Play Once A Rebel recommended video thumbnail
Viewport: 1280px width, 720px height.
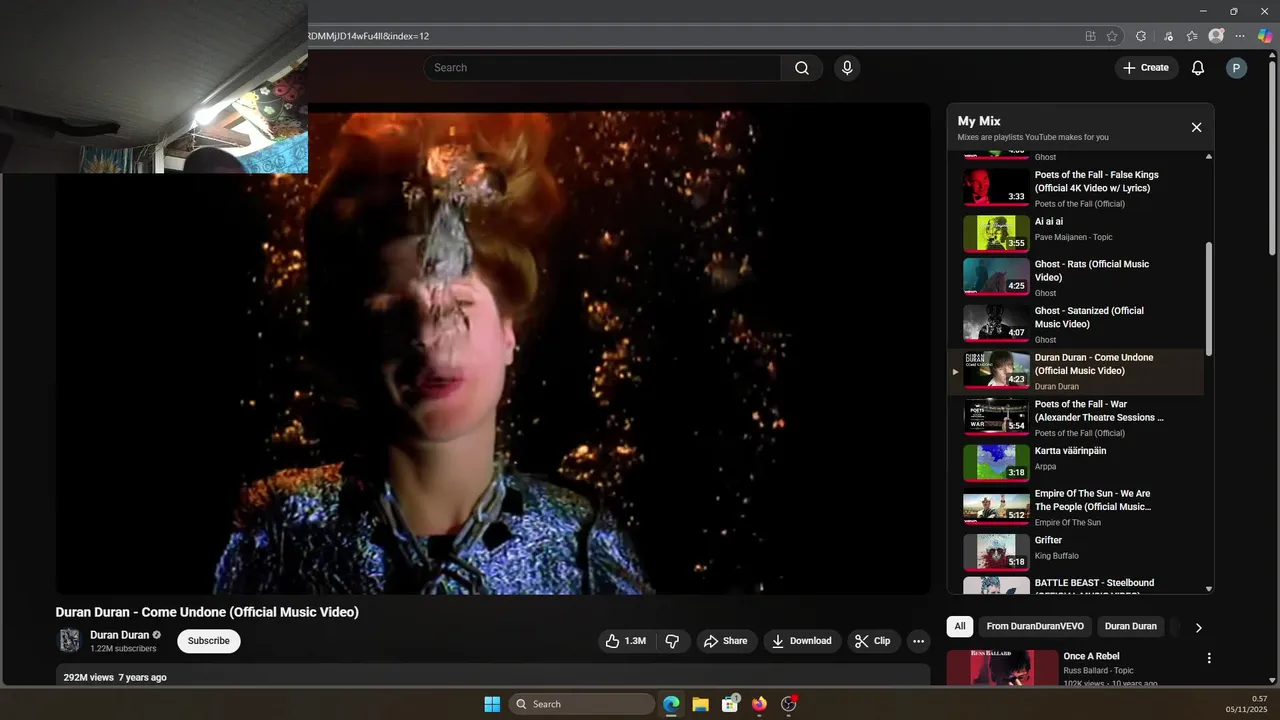click(1002, 668)
